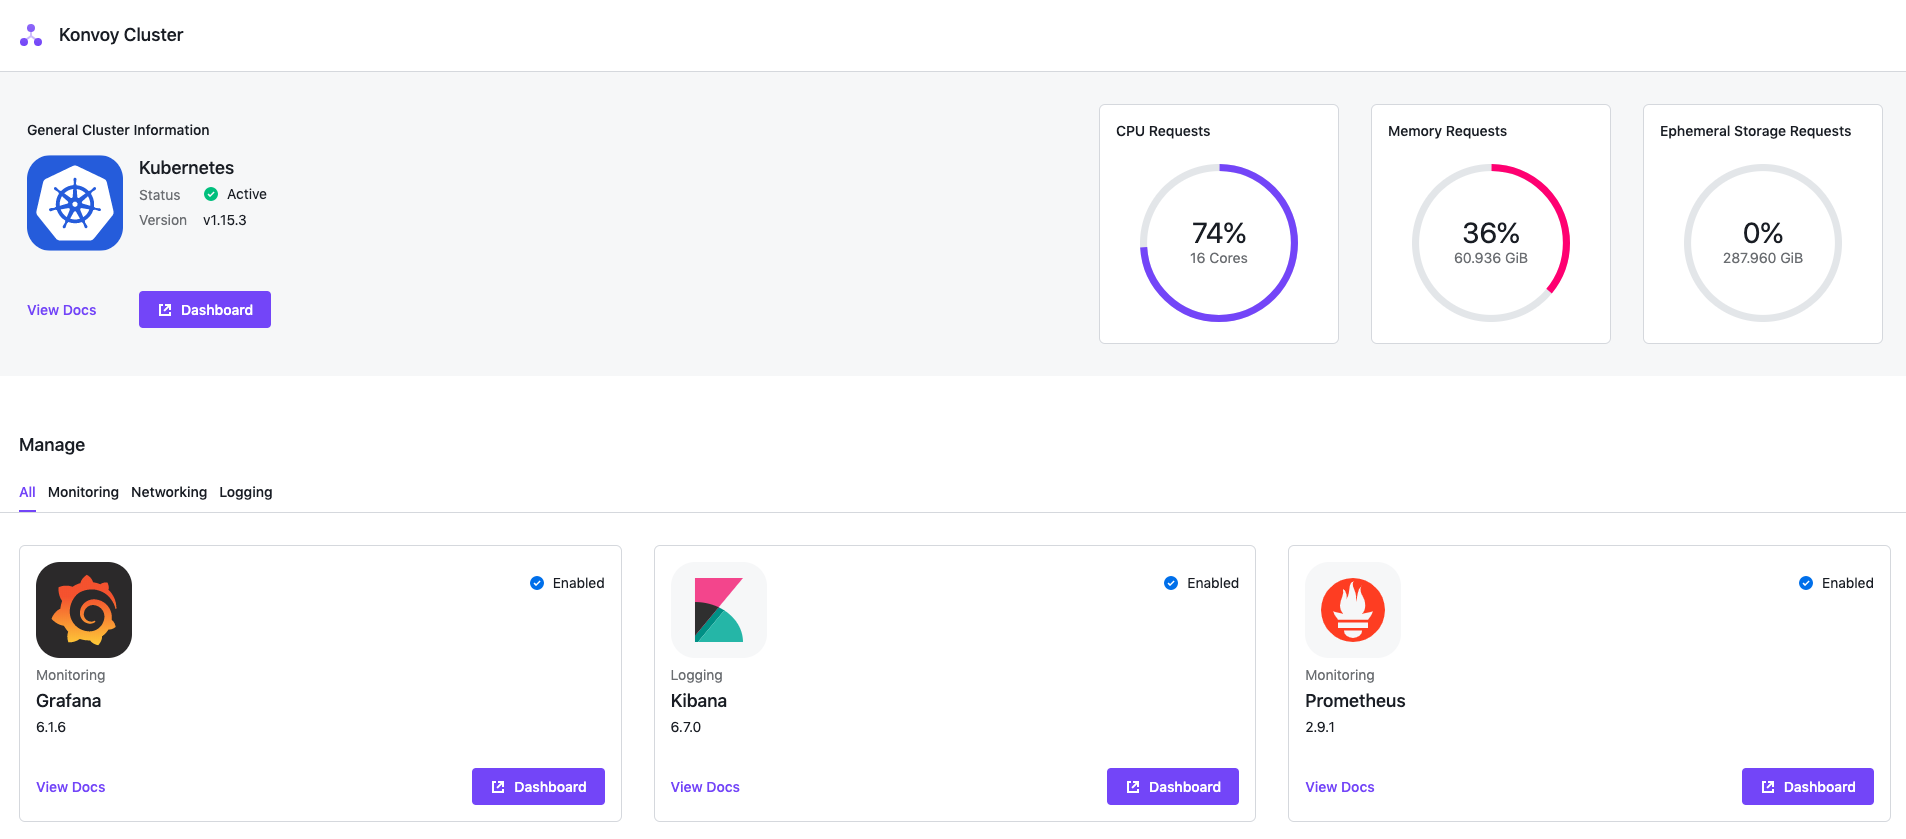Screen dimensions: 1906x839
Task: Switch to the Networking tab
Action: pos(169,492)
